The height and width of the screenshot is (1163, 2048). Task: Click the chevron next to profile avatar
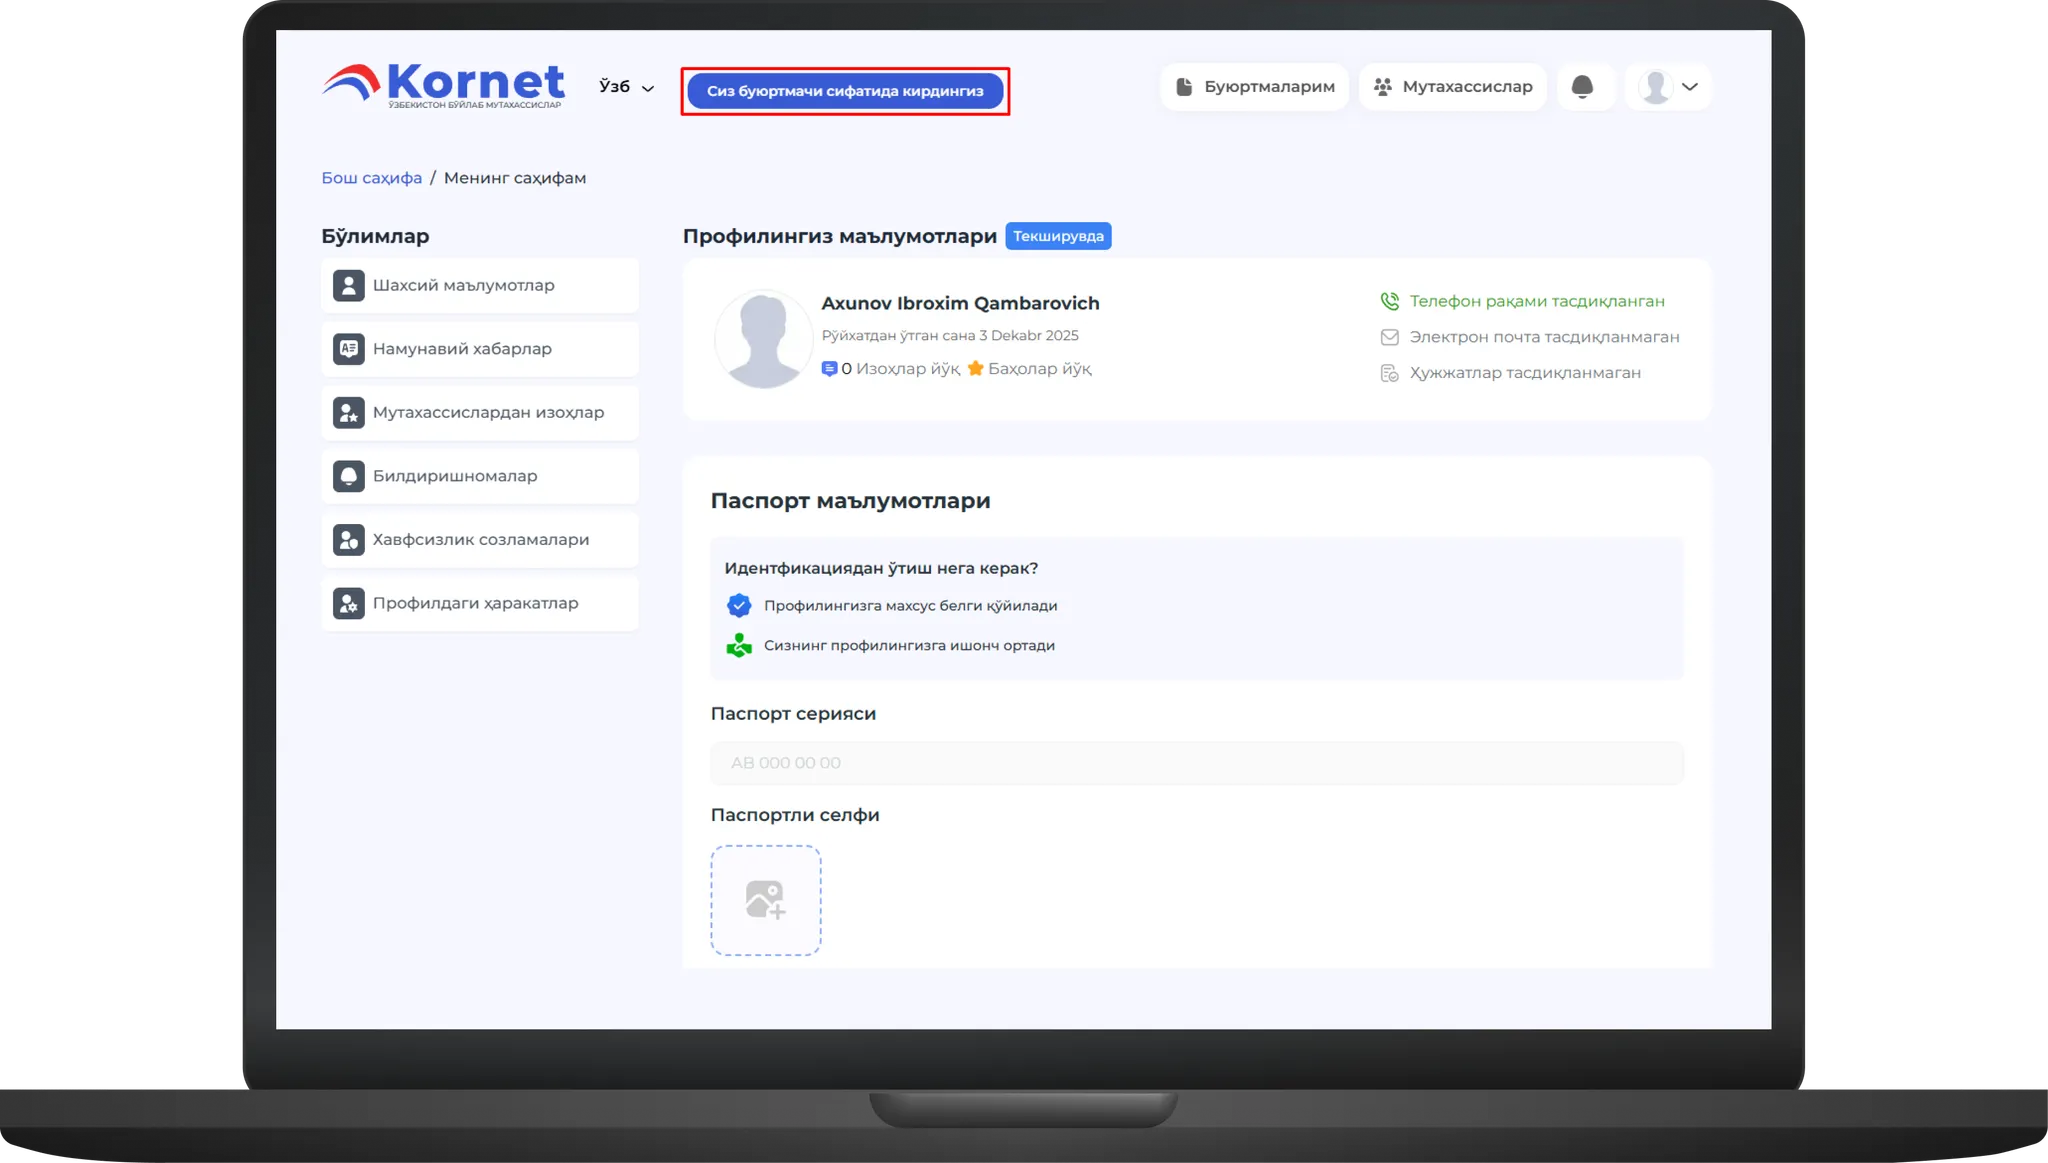[1690, 87]
